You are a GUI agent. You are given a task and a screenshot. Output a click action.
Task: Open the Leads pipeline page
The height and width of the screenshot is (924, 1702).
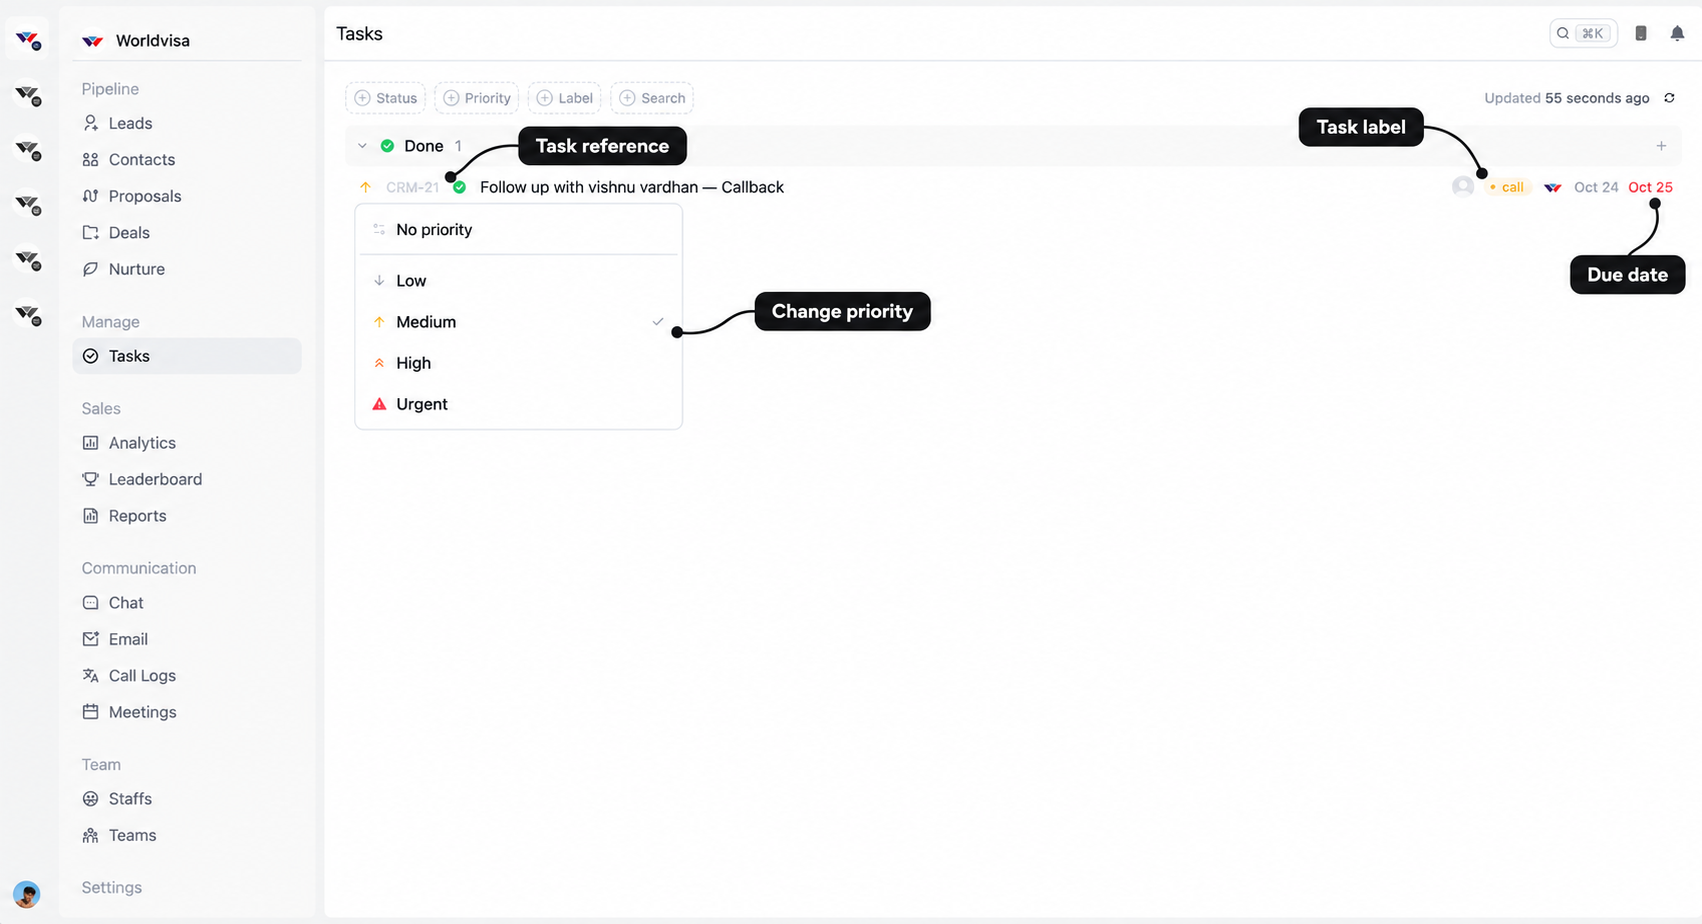(x=187, y=123)
